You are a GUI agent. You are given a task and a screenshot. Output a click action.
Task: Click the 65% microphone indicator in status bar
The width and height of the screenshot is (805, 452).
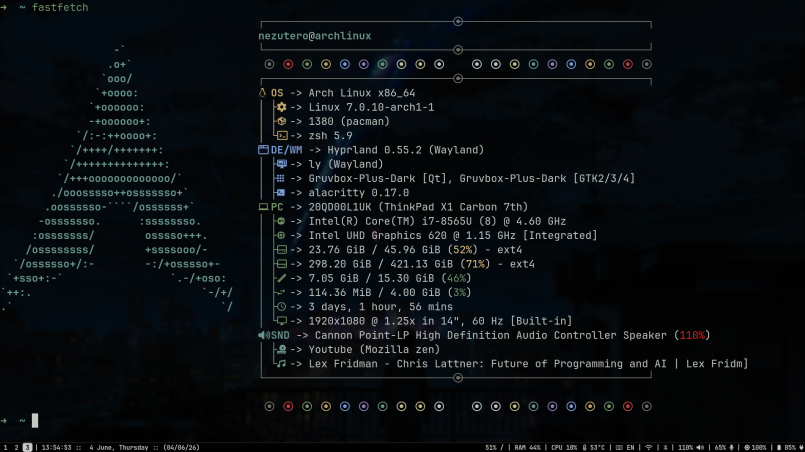[x=724, y=447]
